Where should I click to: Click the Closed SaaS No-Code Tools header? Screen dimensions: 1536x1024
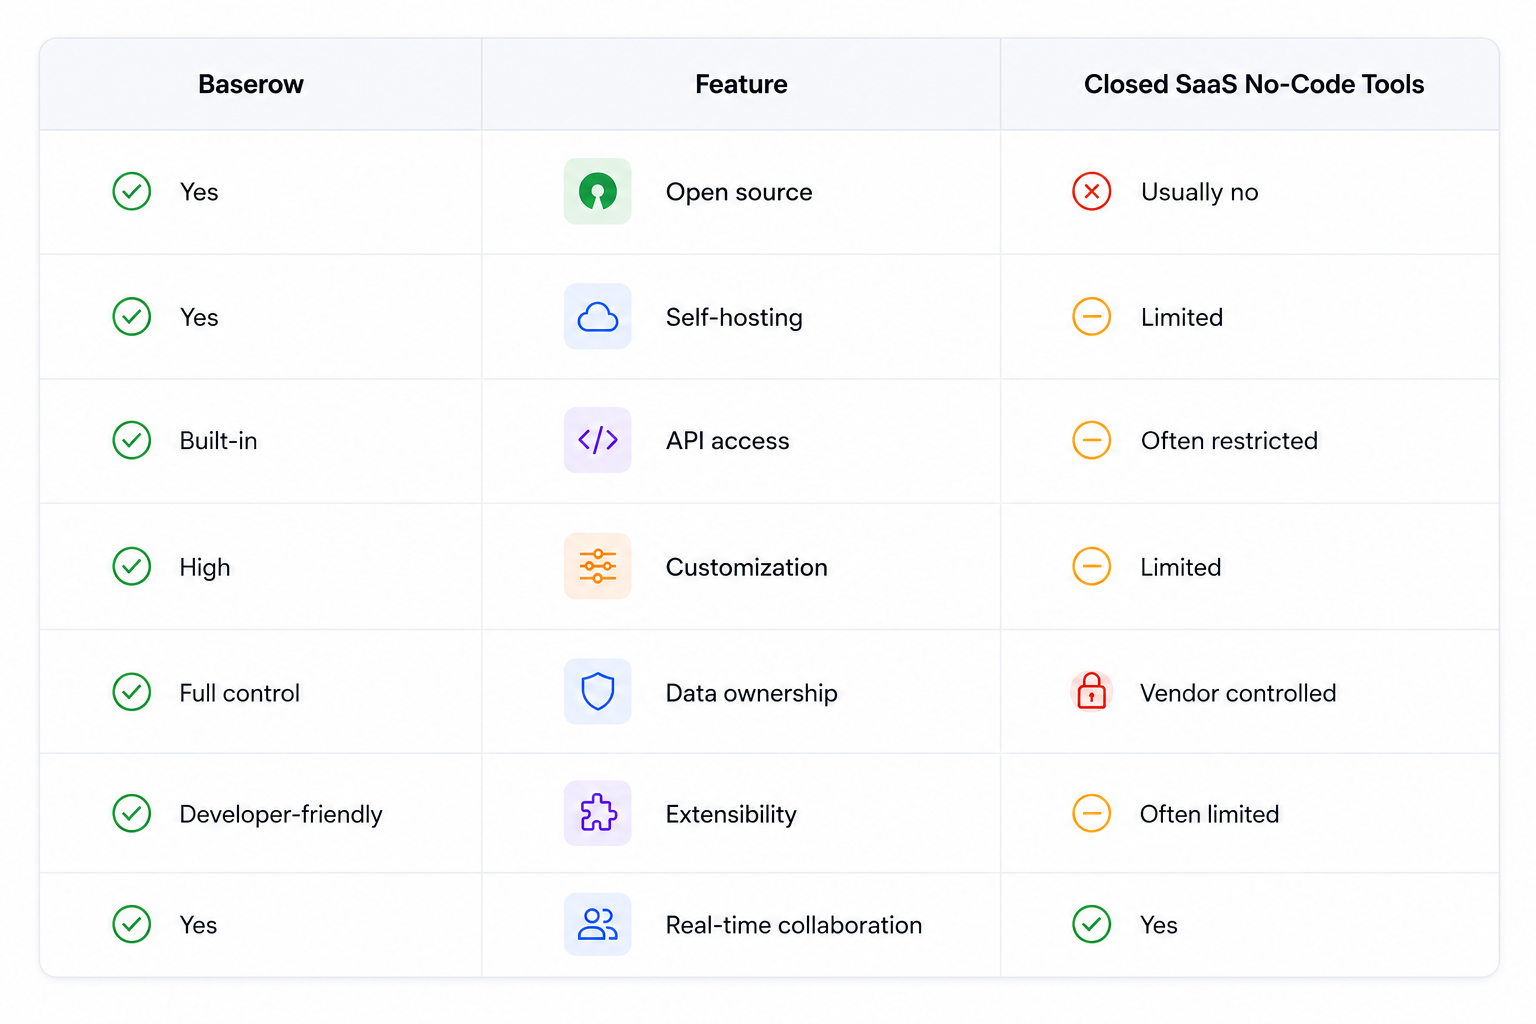point(1254,84)
